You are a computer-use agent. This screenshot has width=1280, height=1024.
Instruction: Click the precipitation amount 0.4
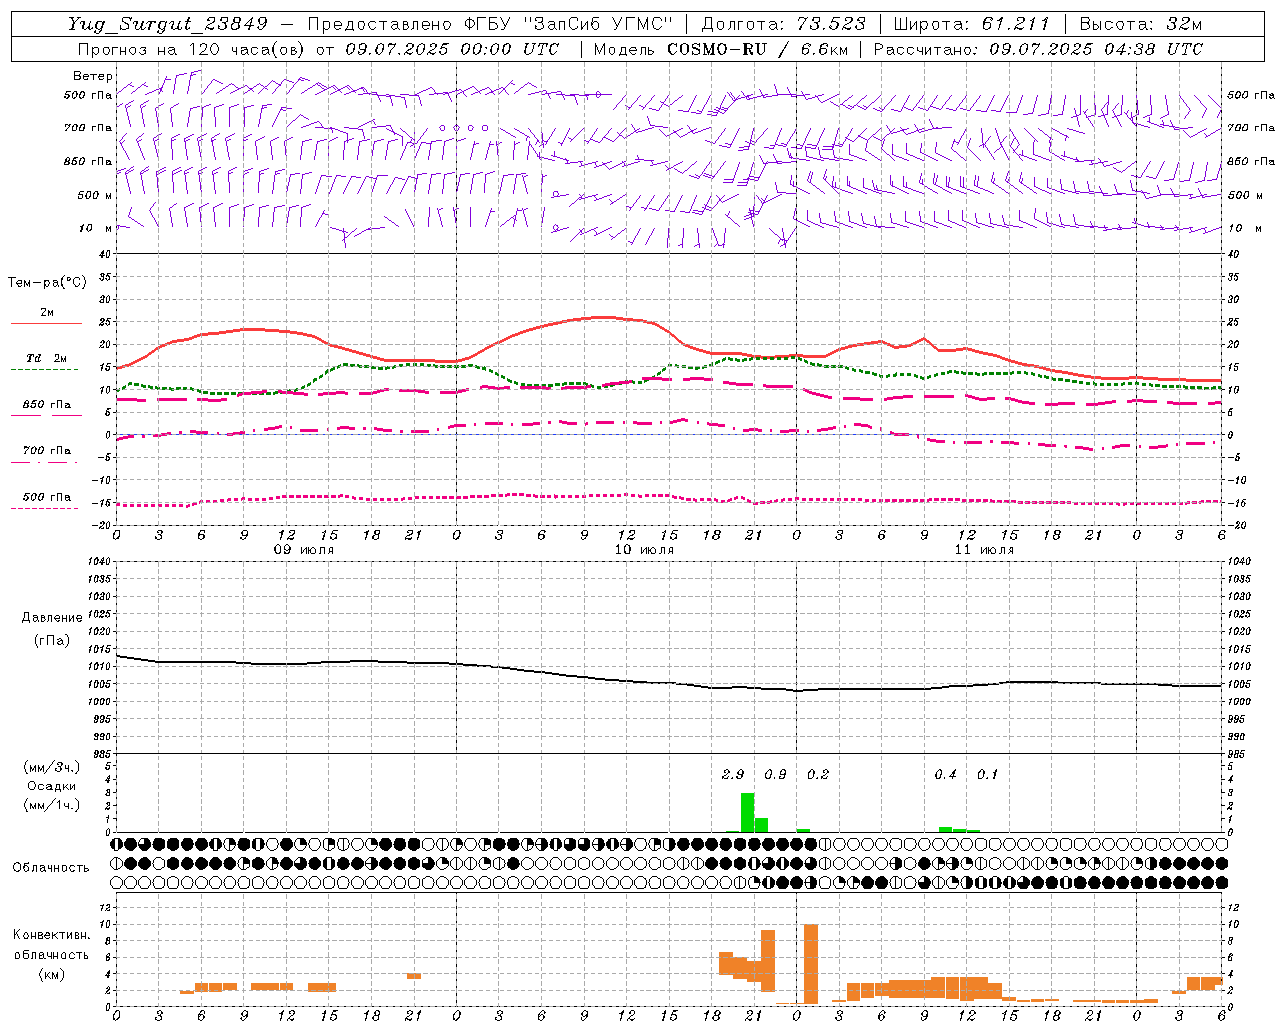tap(945, 775)
